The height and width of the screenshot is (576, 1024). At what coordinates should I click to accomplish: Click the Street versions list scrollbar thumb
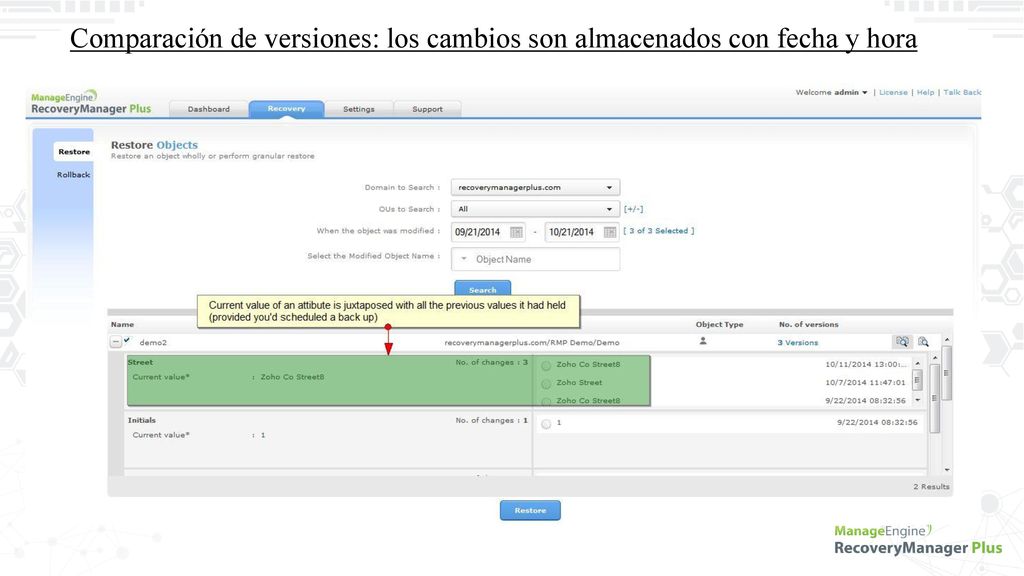918,379
